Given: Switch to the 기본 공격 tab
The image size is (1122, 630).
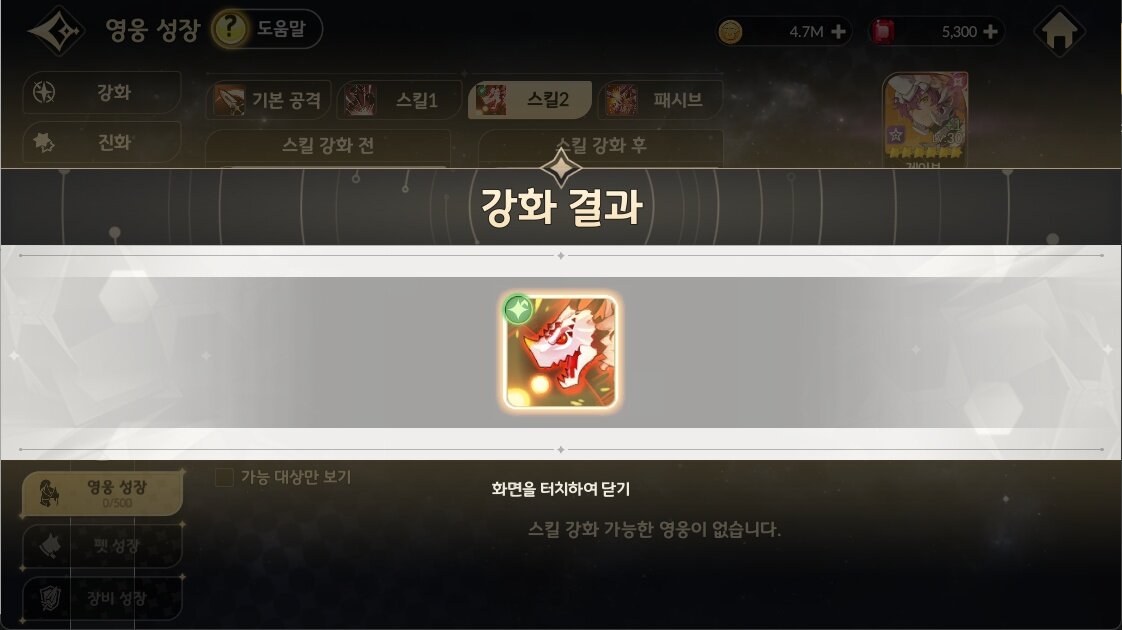Looking at the screenshot, I should (269, 100).
